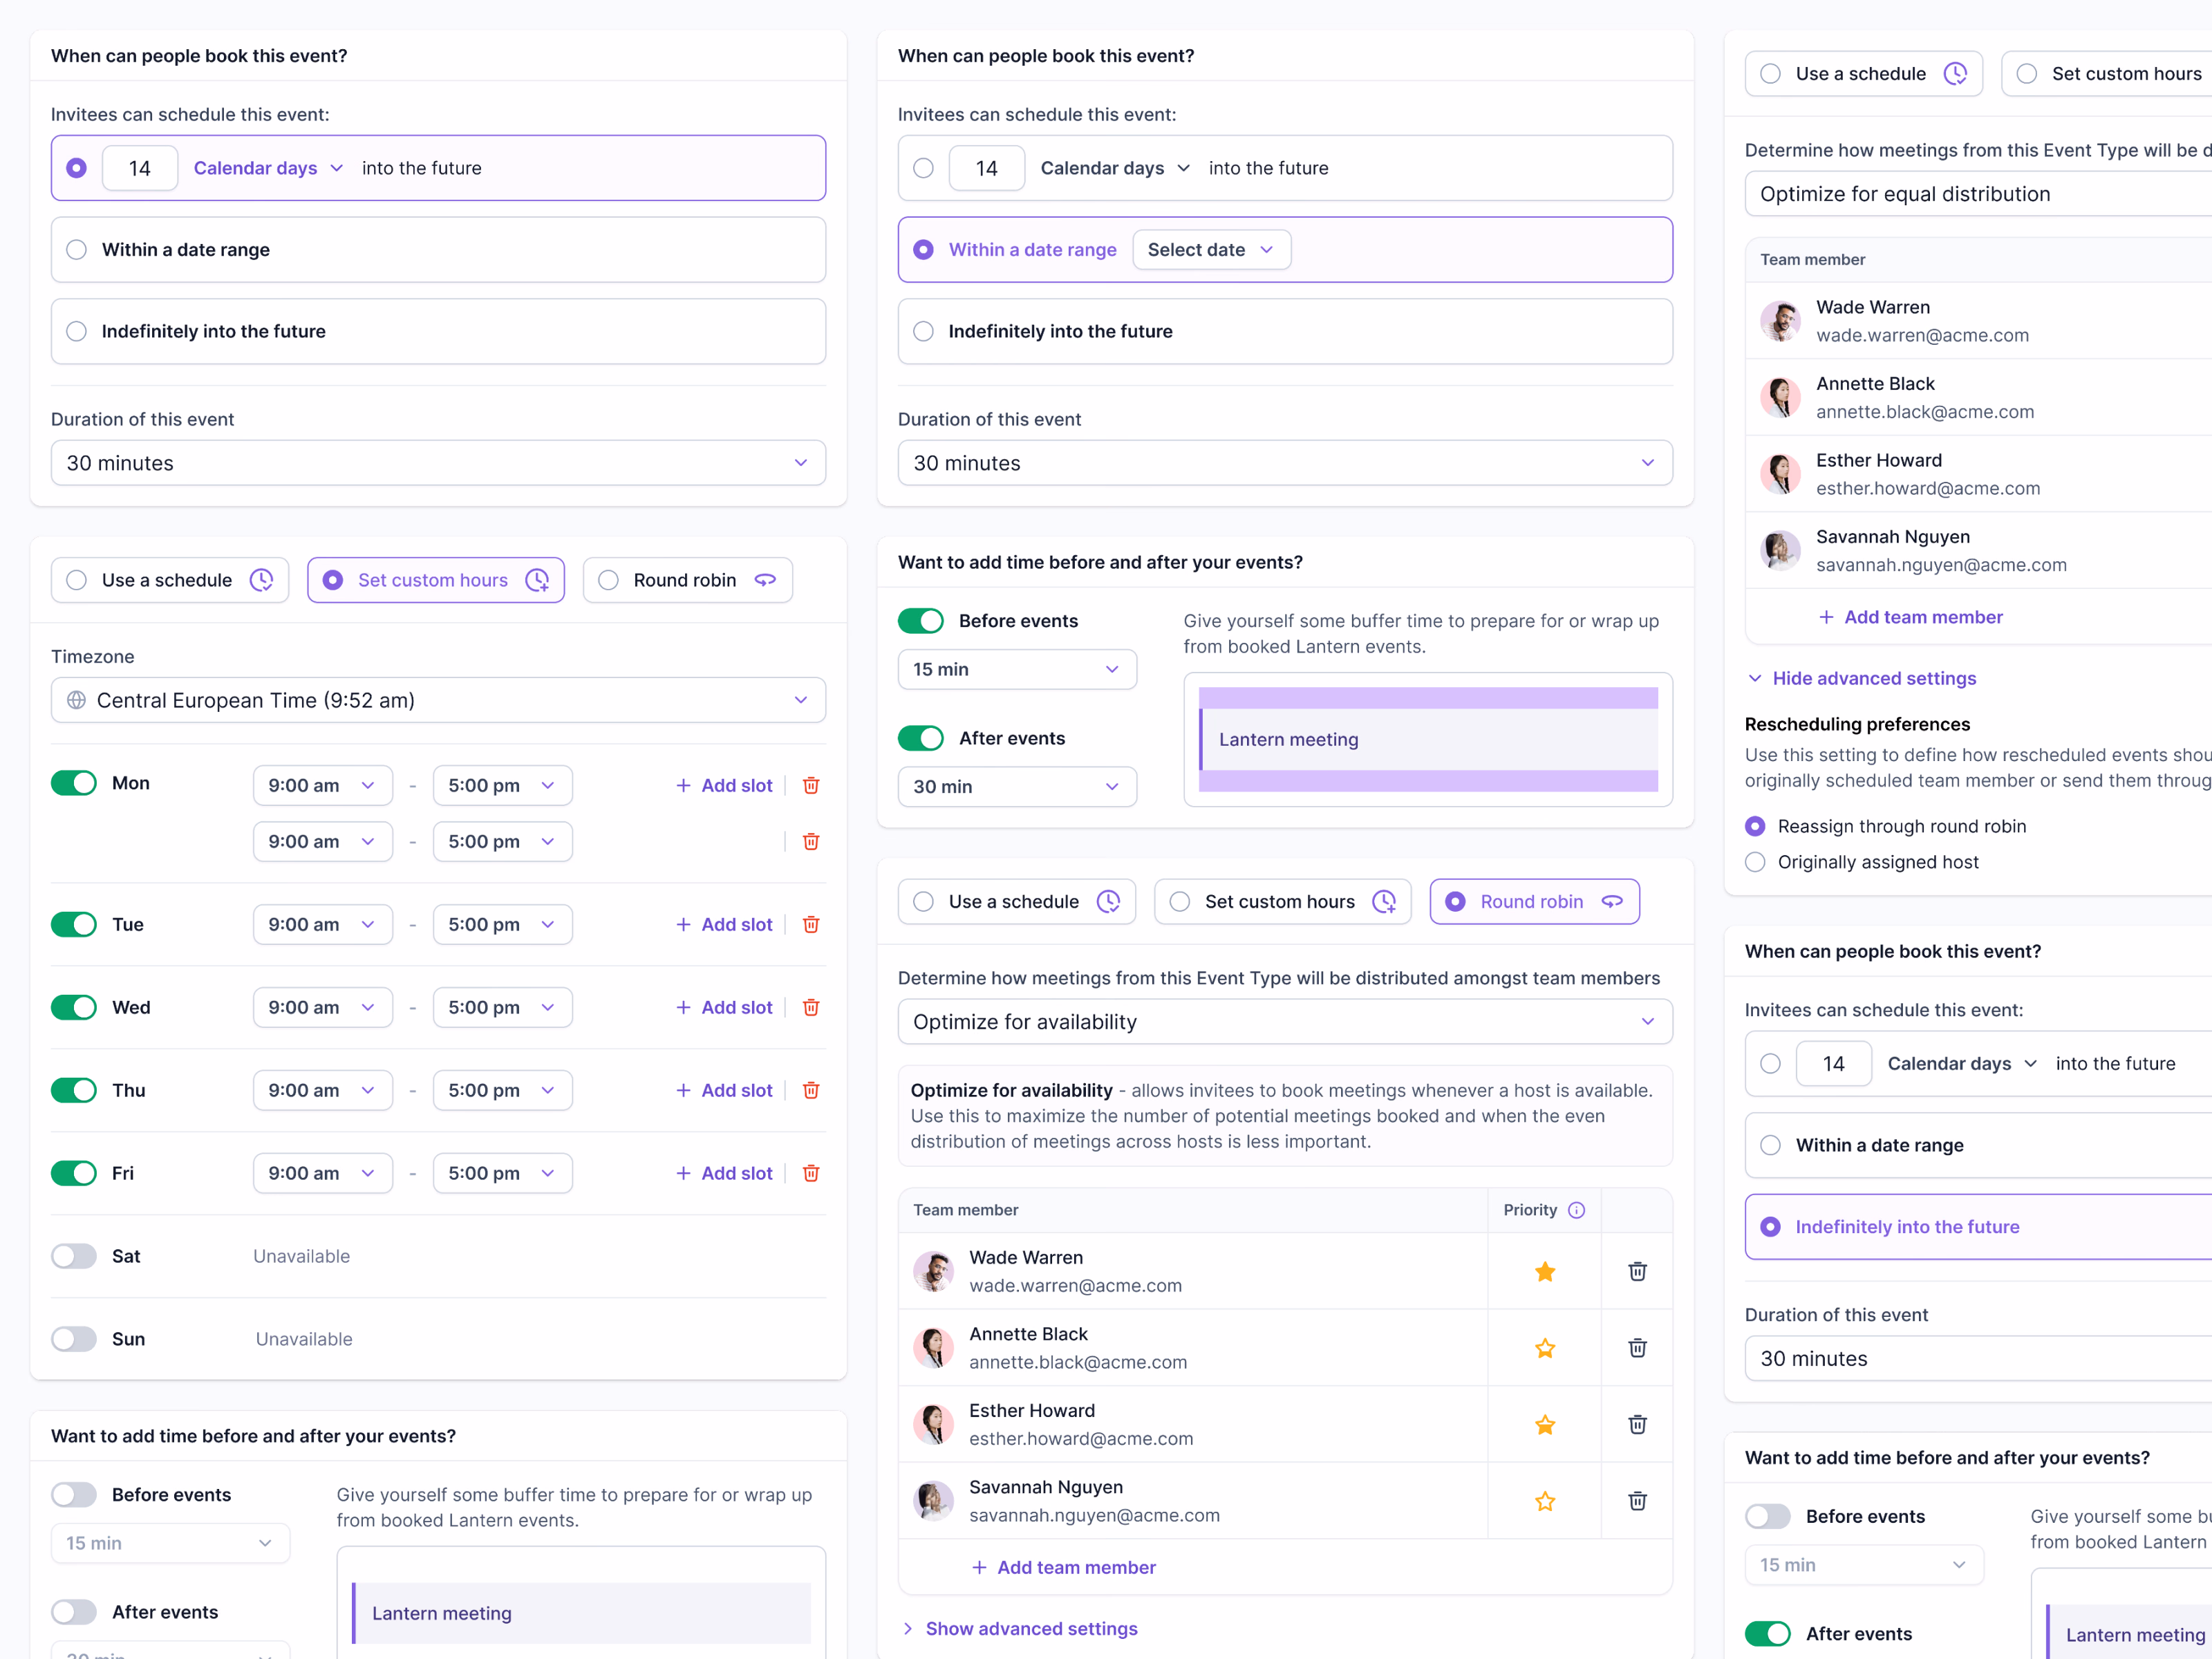2212x1659 pixels.
Task: Click Add team member in right panel
Action: pos(1910,617)
